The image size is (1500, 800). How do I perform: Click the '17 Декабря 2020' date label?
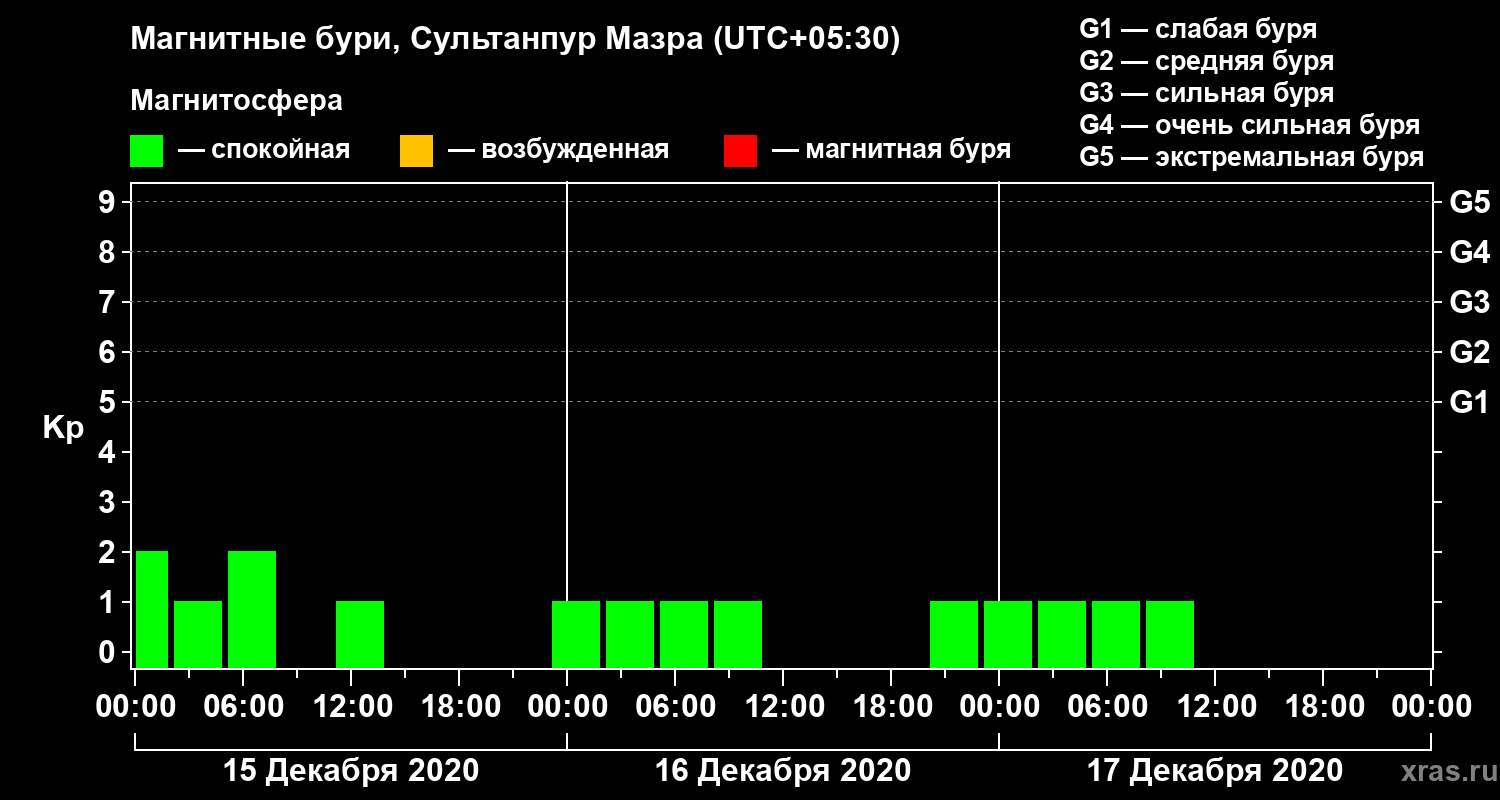coord(1215,771)
